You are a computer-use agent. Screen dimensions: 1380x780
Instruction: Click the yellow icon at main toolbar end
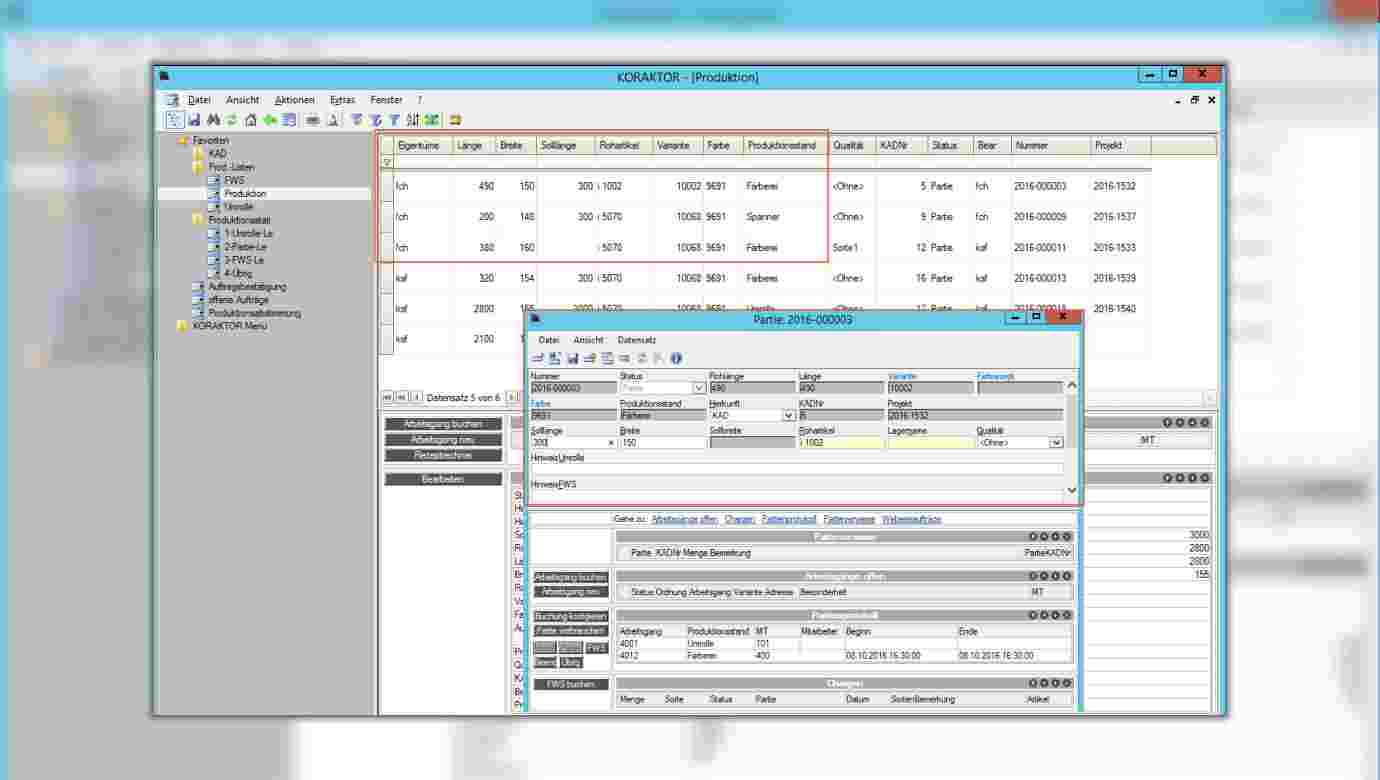(455, 120)
